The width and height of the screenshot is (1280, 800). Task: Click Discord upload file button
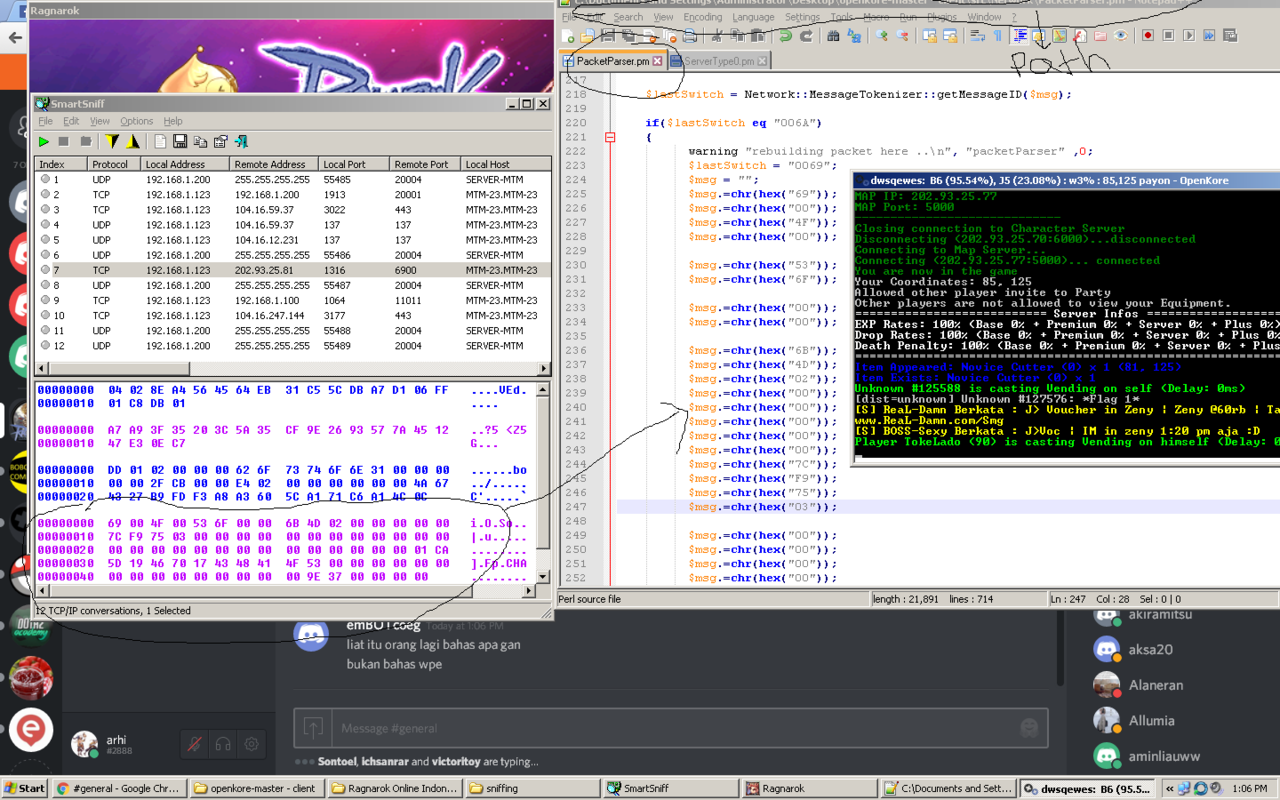click(314, 728)
